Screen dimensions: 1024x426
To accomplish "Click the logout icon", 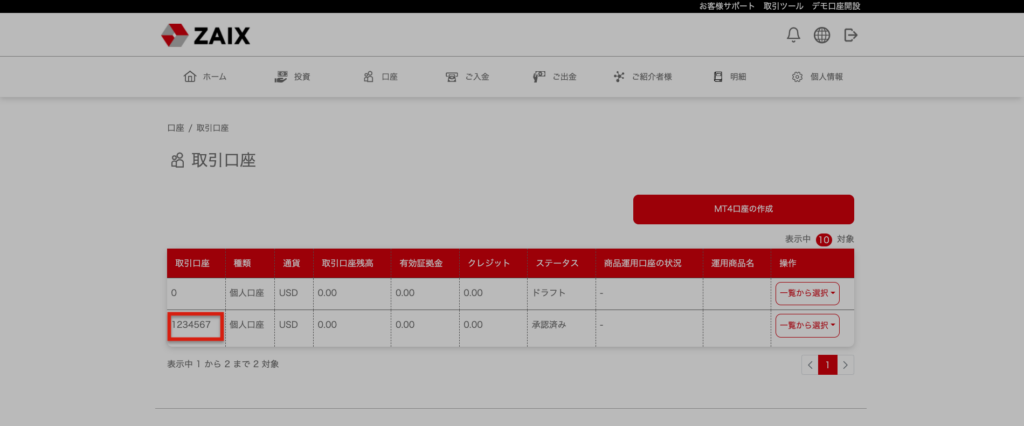I will point(851,36).
